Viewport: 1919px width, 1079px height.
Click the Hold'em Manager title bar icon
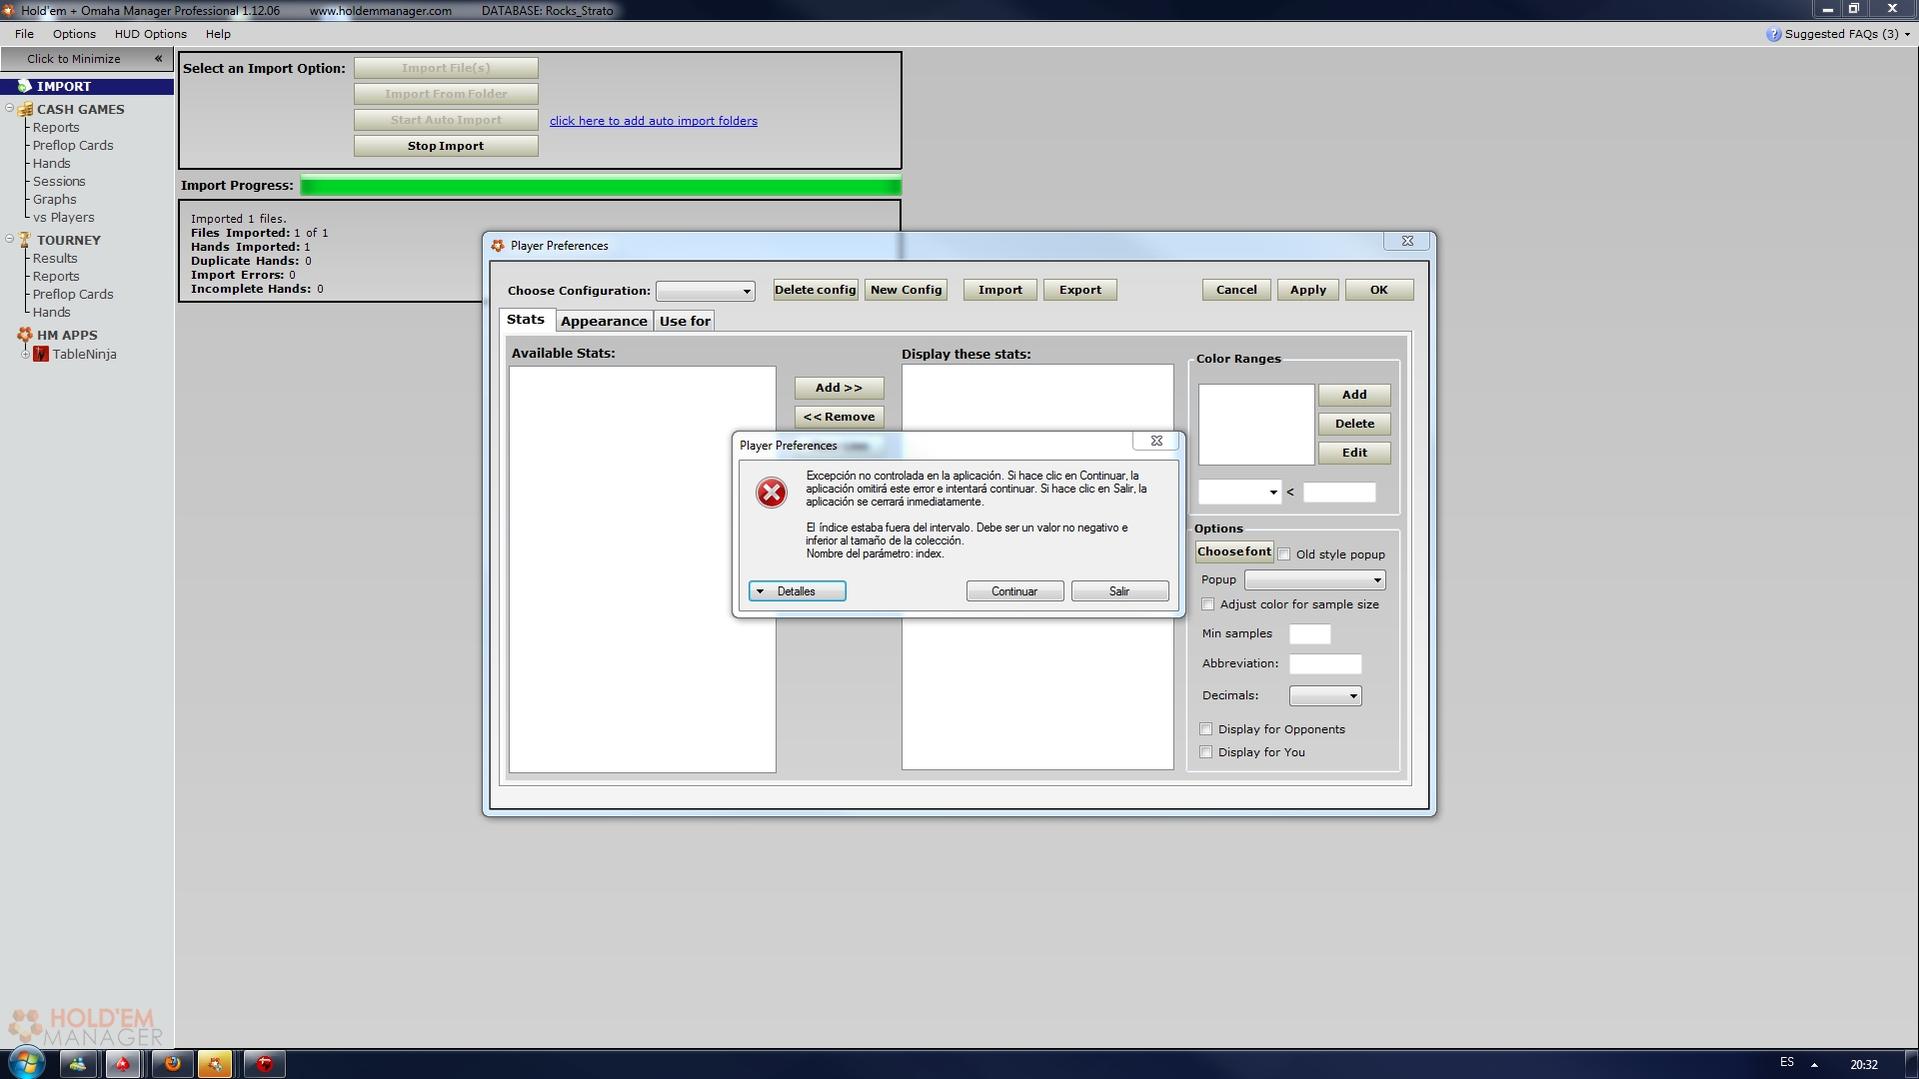click(x=8, y=10)
